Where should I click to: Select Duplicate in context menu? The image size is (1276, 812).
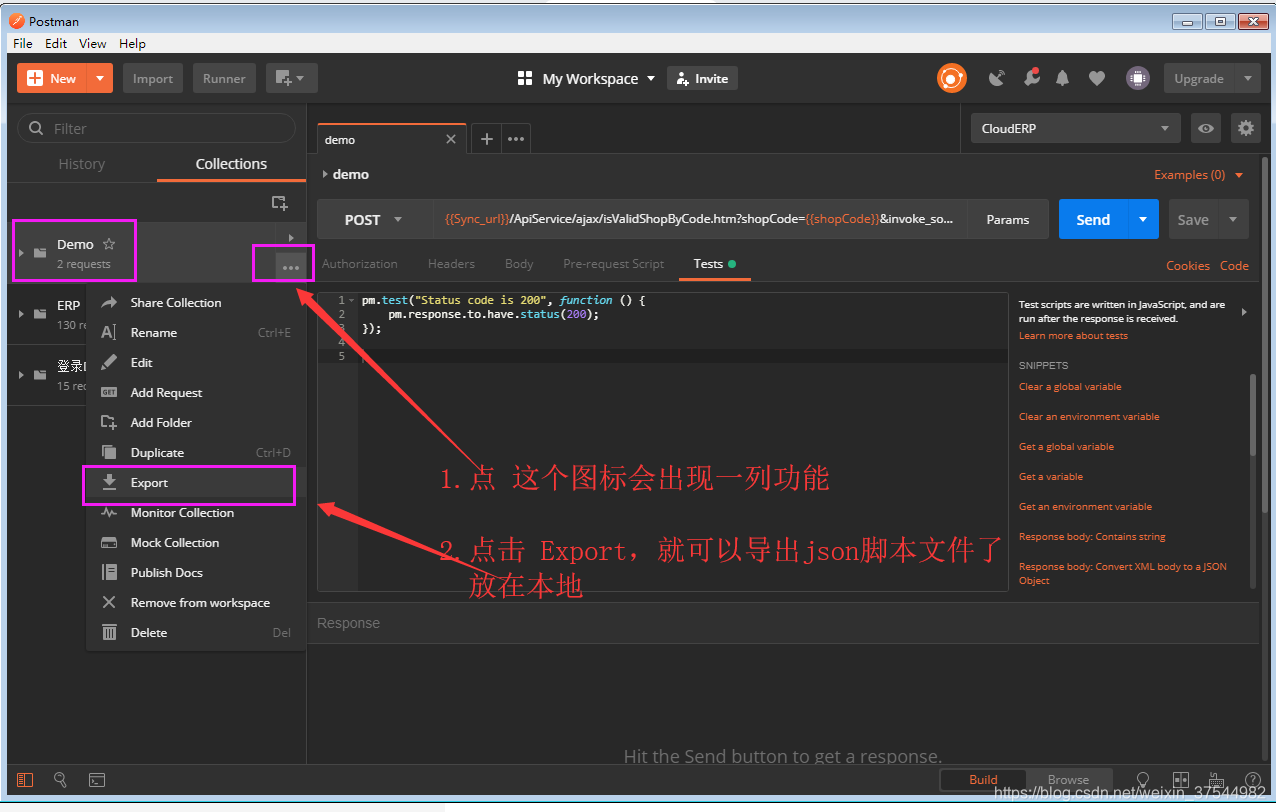[x=196, y=453]
